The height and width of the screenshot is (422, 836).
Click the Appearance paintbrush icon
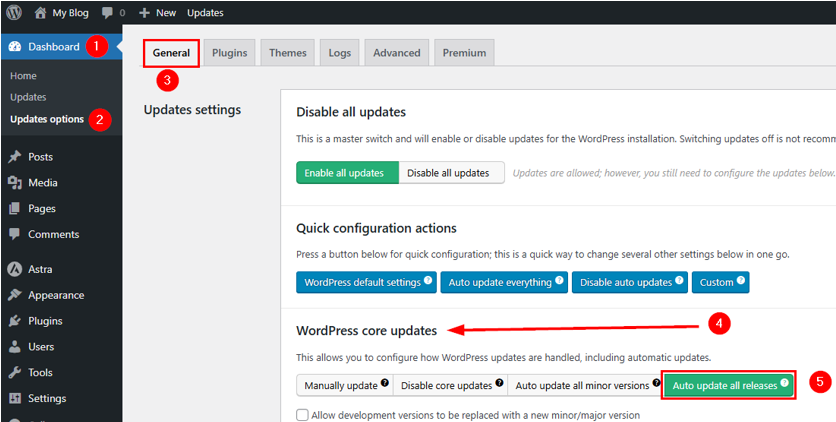tap(15, 295)
